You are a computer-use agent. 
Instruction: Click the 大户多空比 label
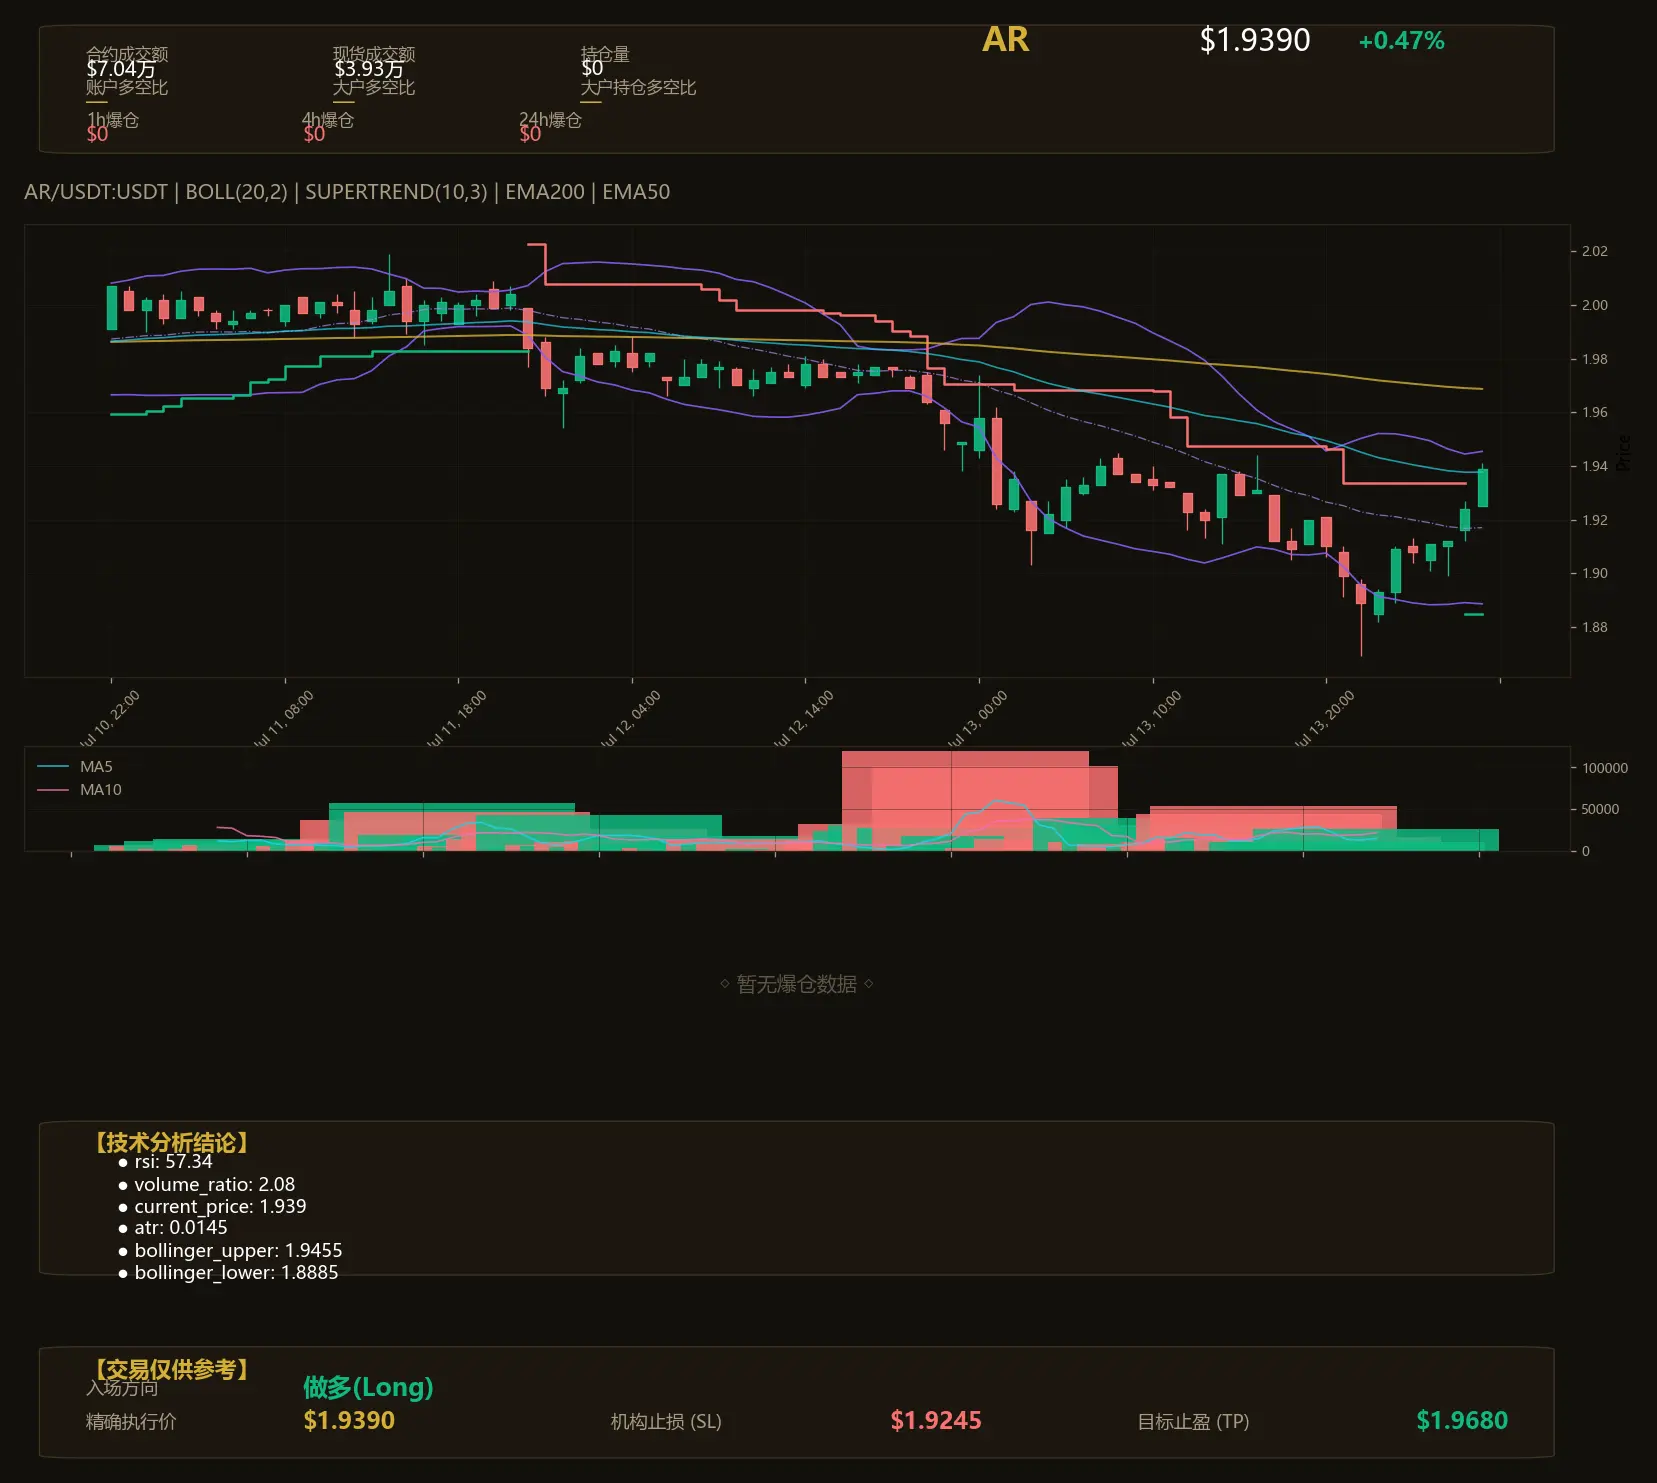tap(374, 88)
